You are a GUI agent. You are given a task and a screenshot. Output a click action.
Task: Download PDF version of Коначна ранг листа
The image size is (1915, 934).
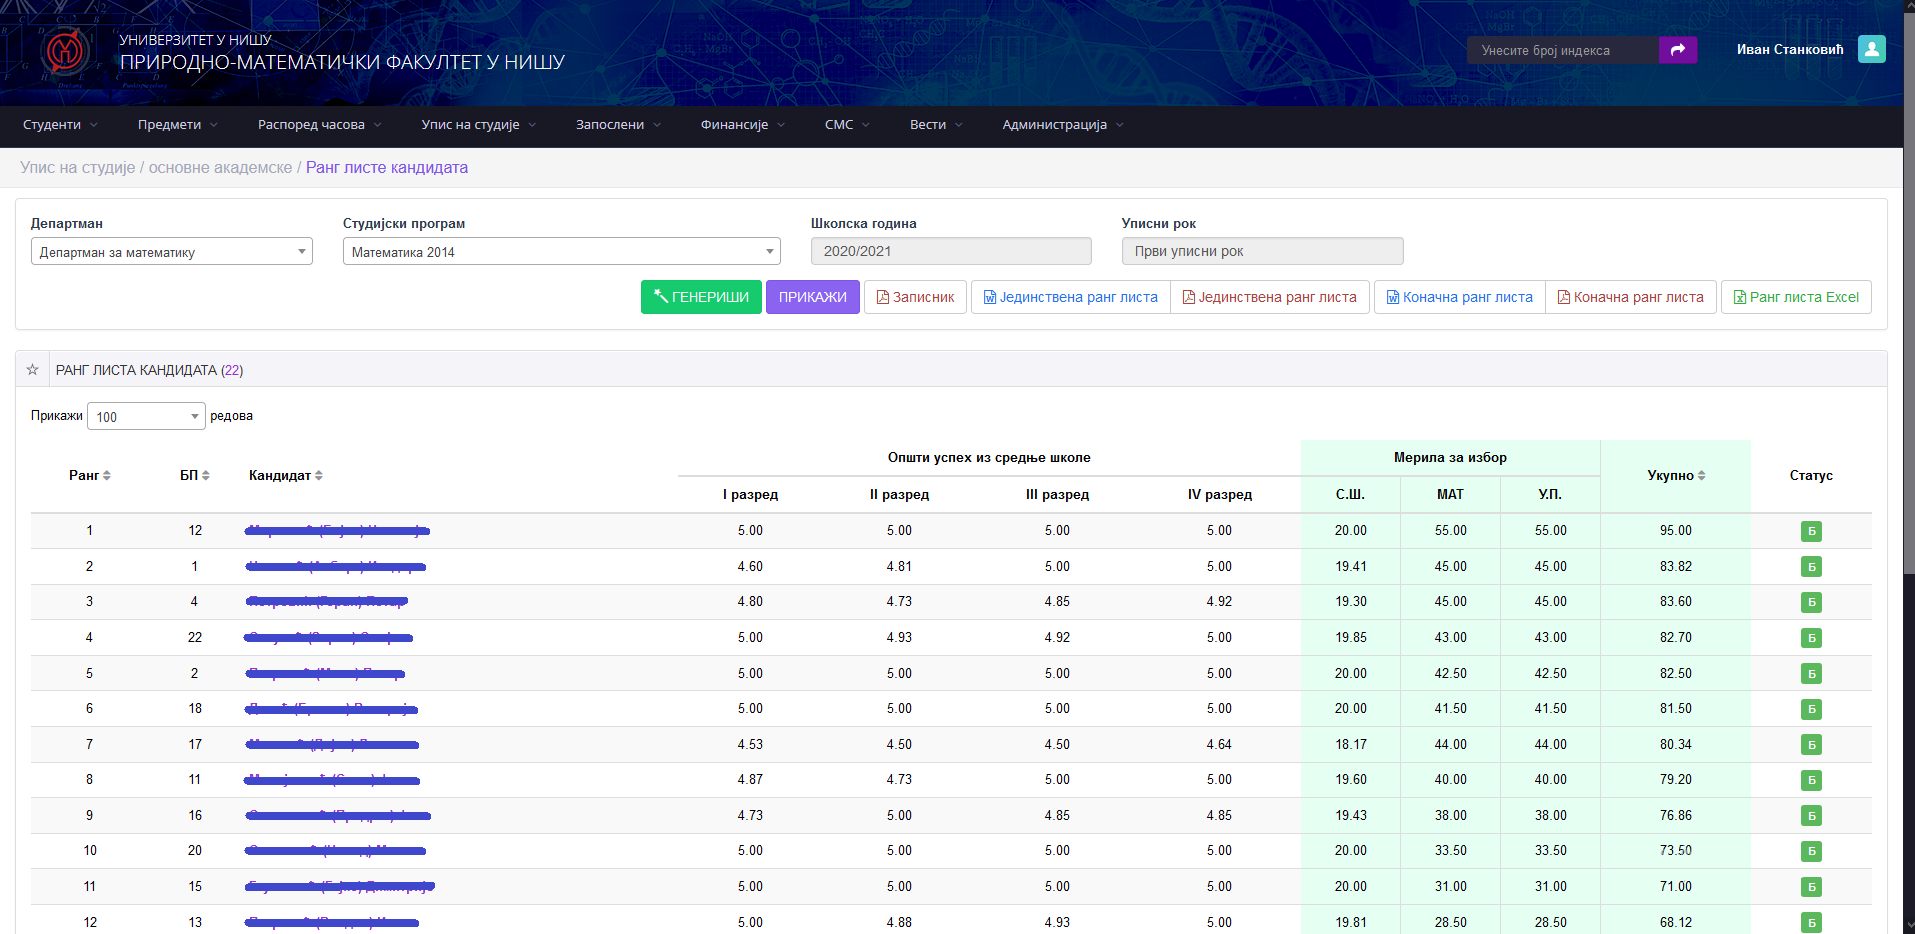click(x=1630, y=297)
